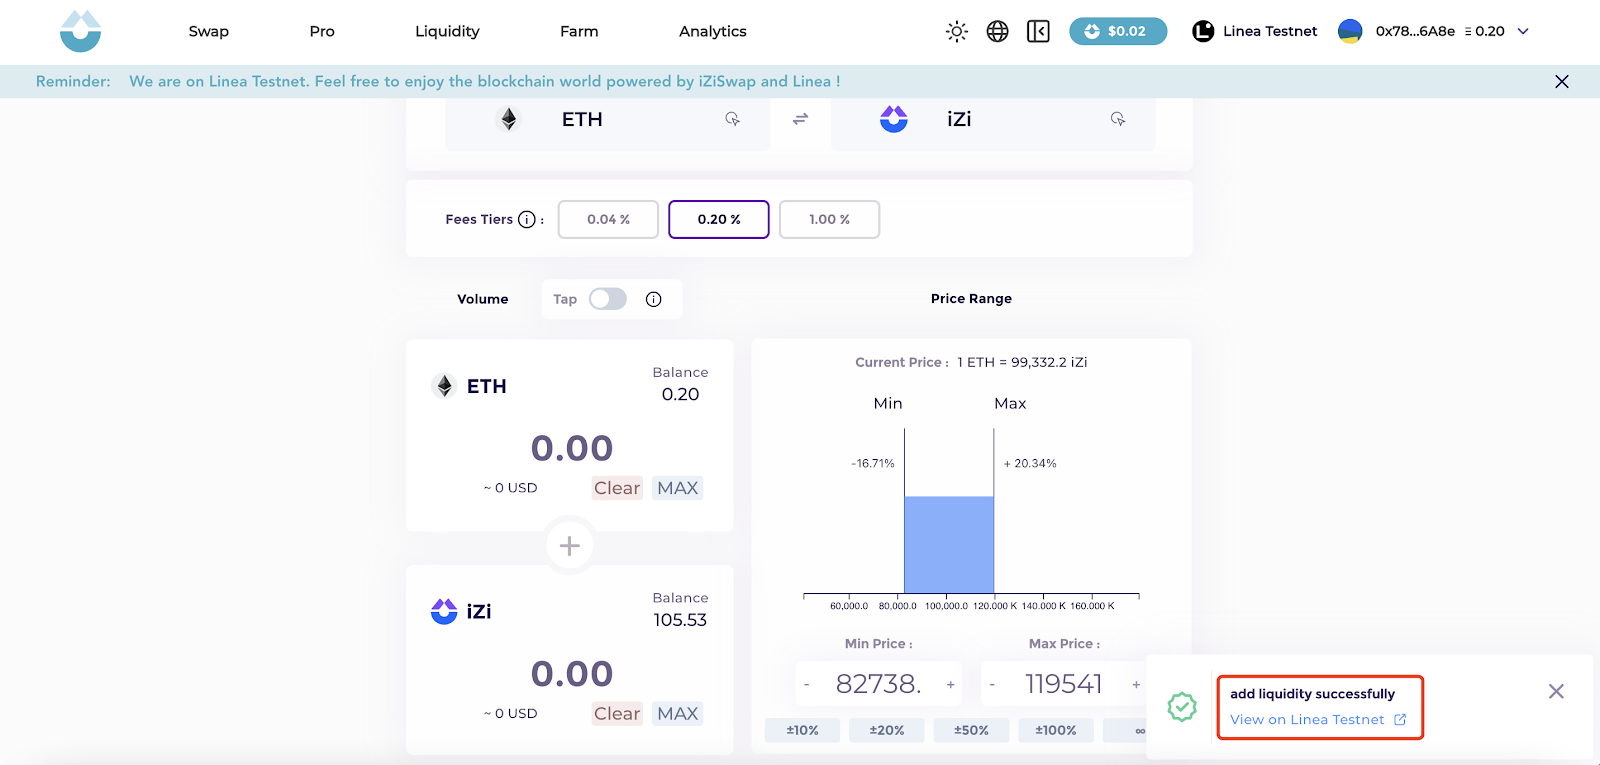Select the 1.00 % fee tier
The height and width of the screenshot is (765, 1600).
tap(829, 219)
